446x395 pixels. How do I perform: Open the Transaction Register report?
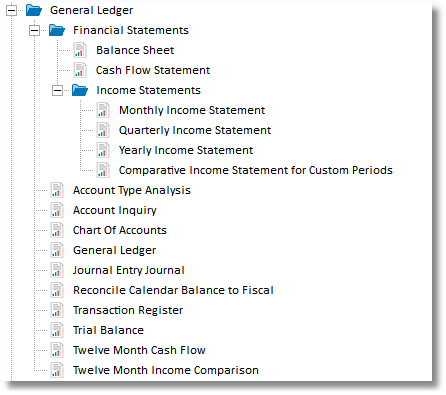click(128, 310)
